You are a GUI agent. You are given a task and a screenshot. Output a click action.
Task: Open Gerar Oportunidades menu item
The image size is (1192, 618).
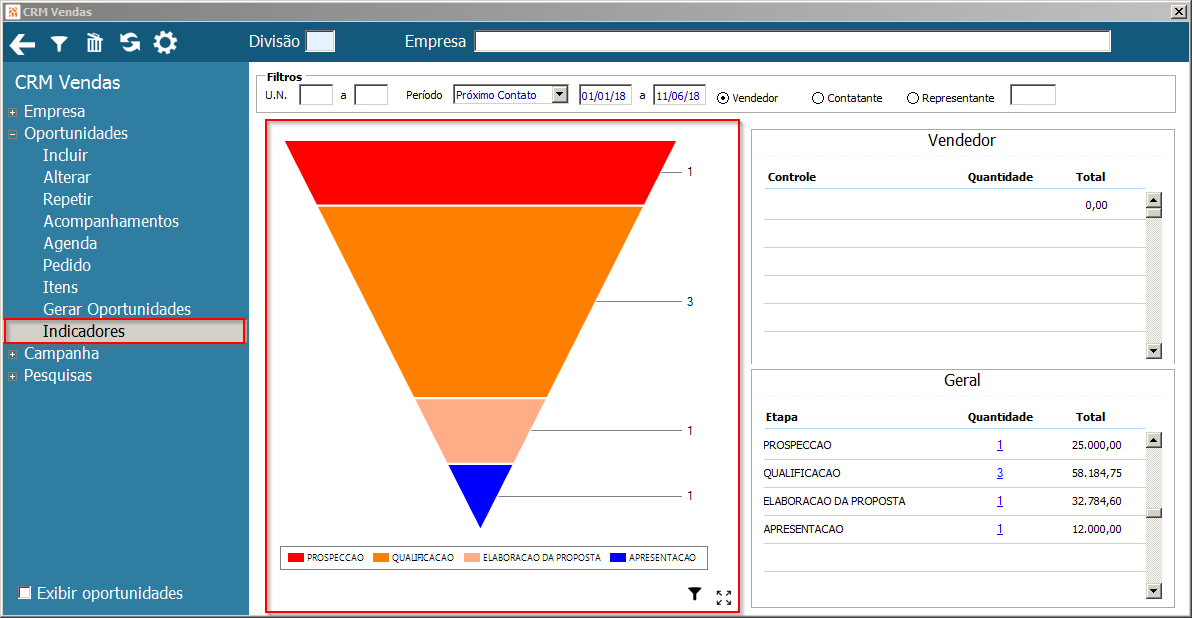(117, 309)
